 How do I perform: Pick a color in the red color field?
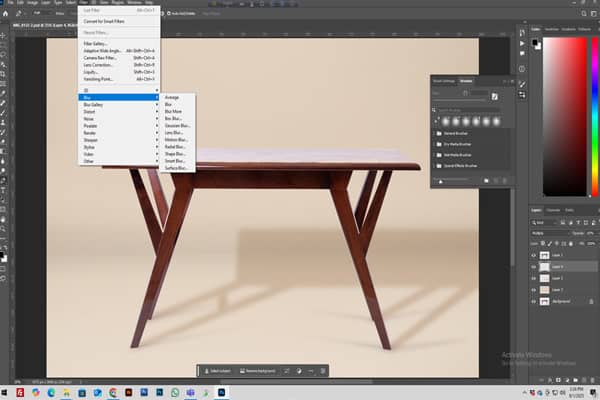[x=565, y=117]
